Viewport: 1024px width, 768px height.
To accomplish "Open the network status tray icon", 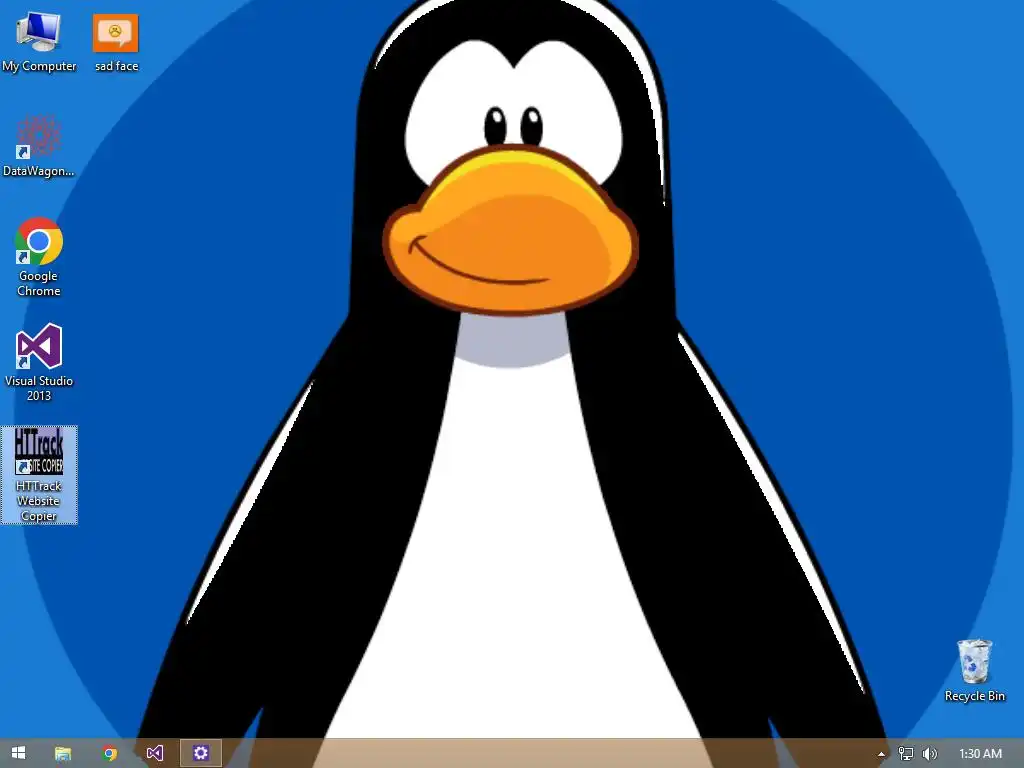I will [x=905, y=754].
